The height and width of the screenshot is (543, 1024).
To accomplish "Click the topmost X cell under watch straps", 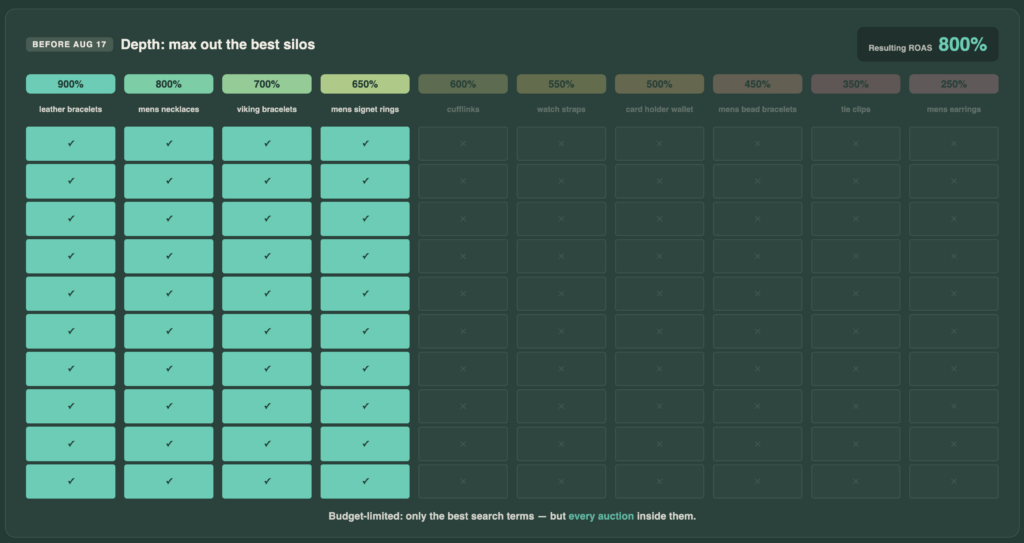I will [561, 144].
